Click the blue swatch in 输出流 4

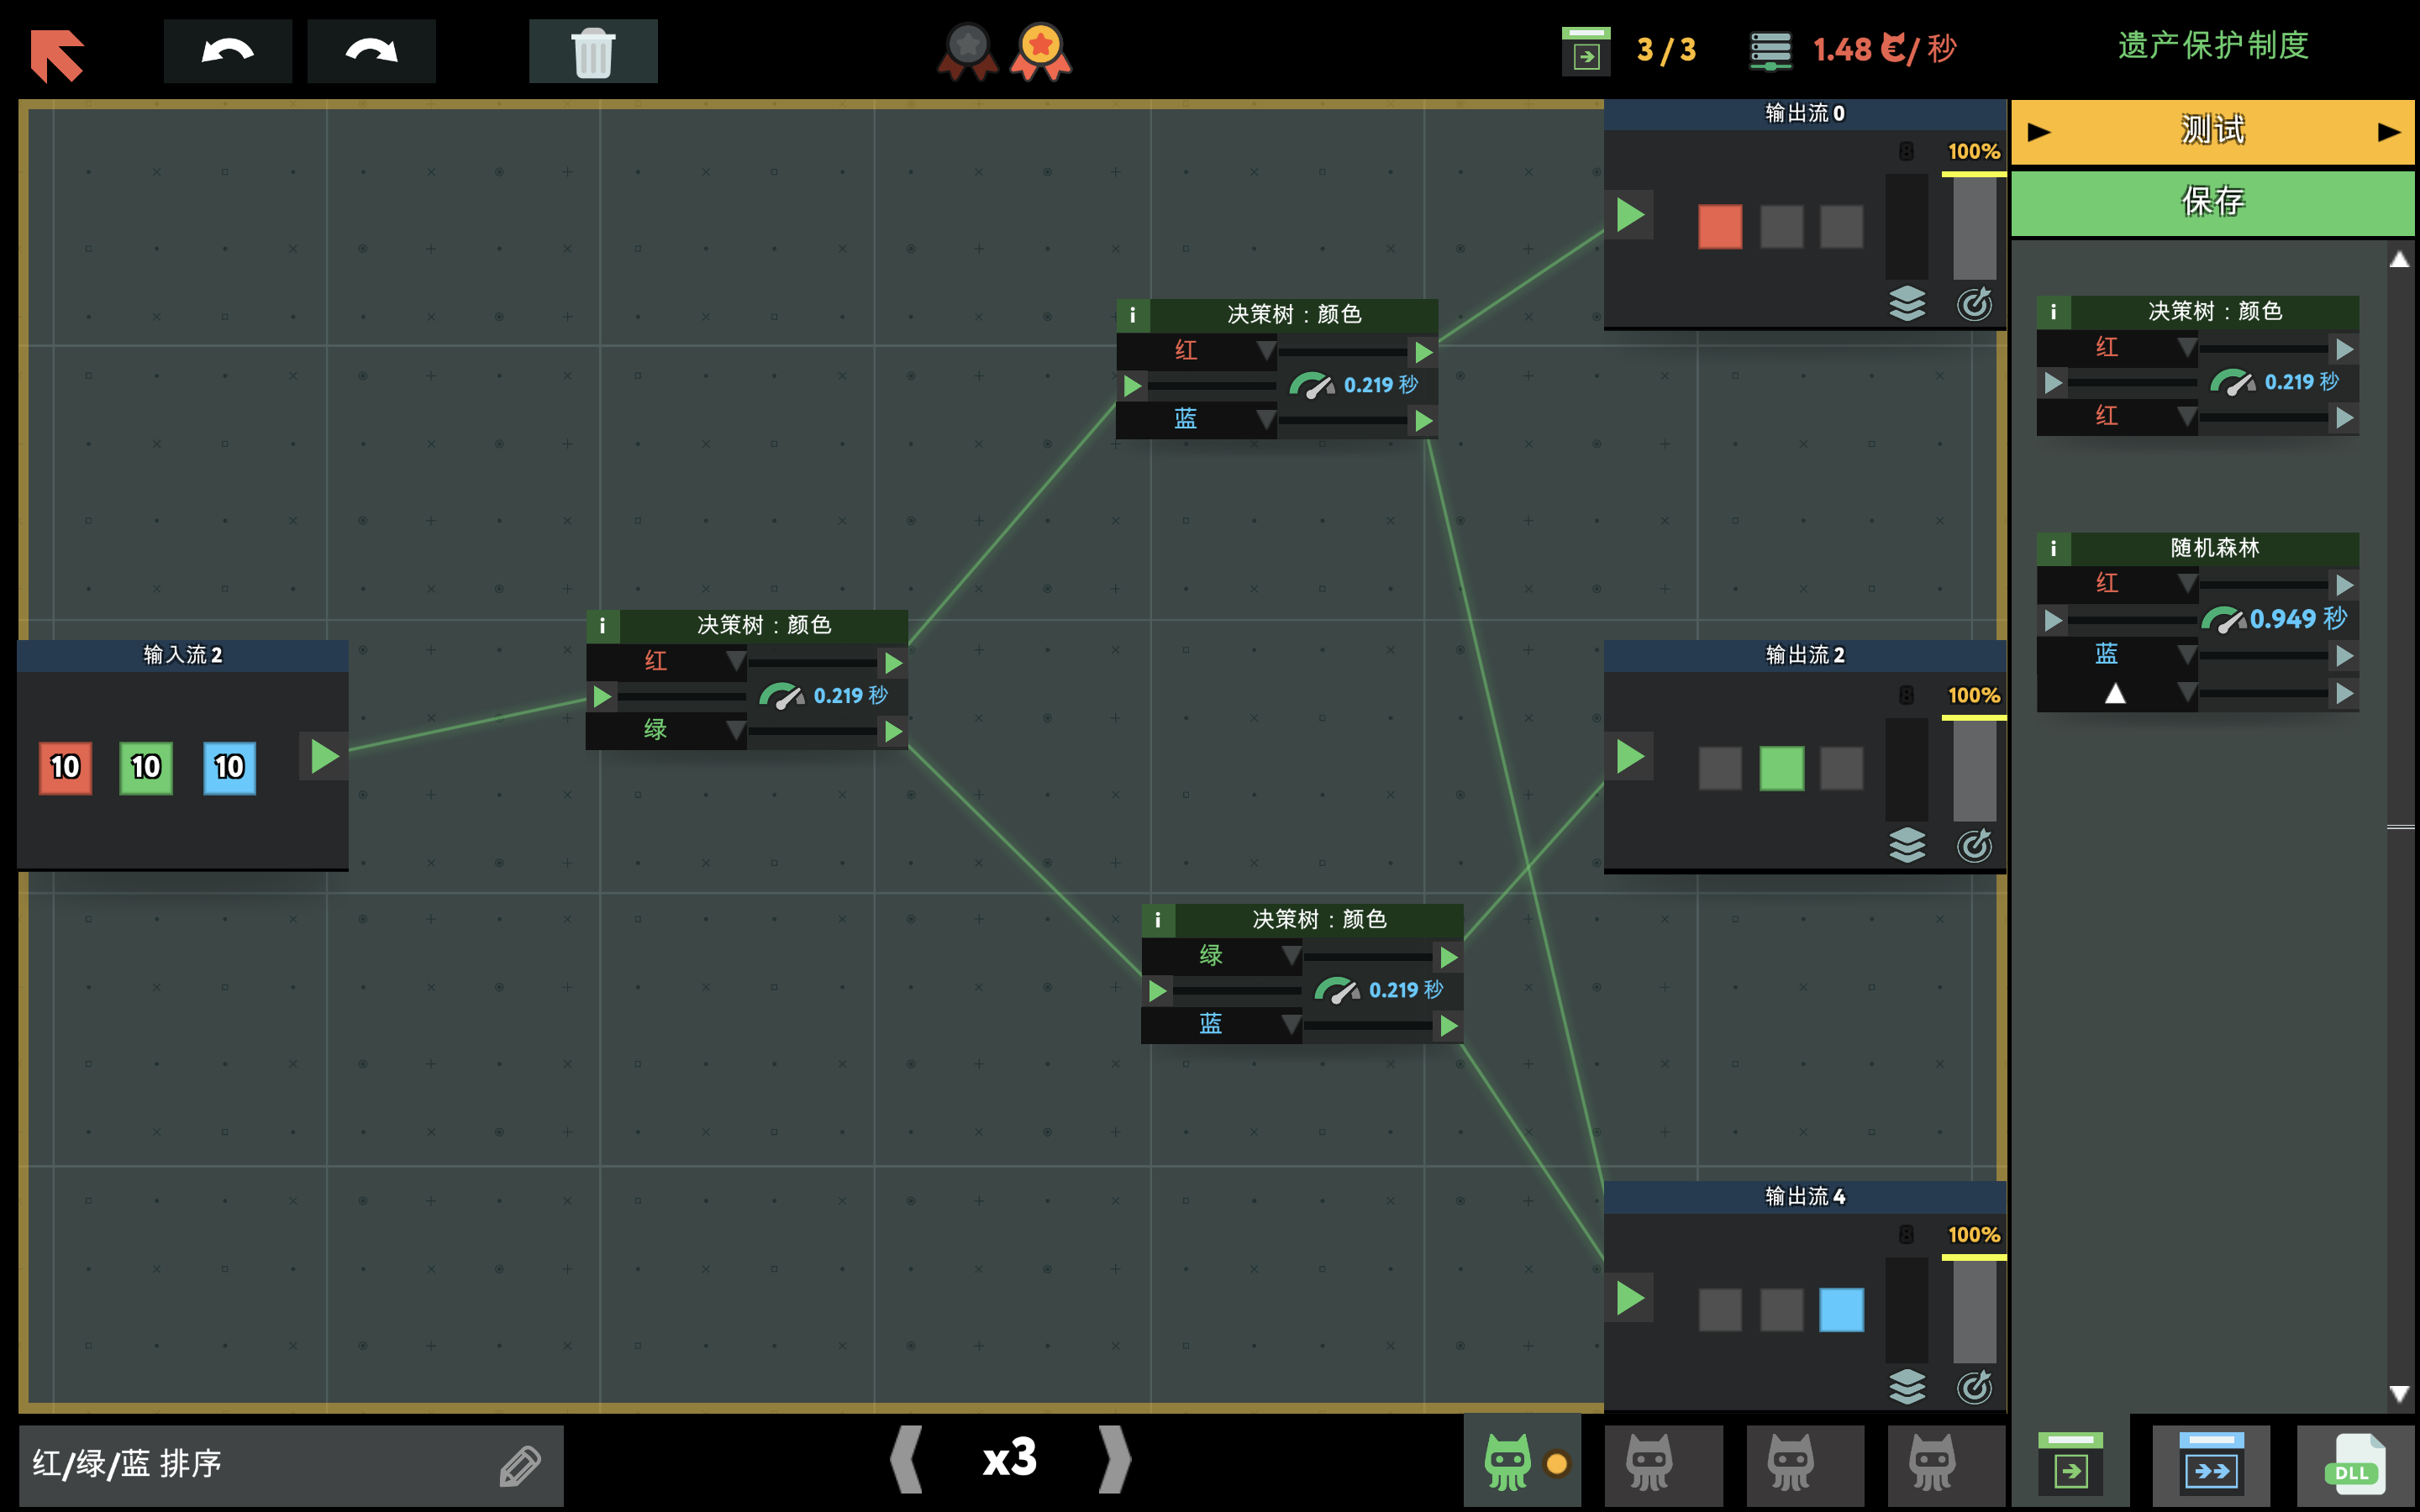tap(1841, 1309)
